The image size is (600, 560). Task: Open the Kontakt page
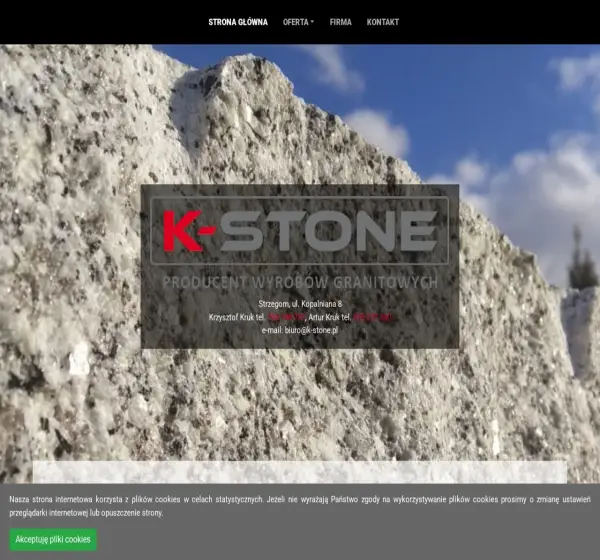pos(383,22)
